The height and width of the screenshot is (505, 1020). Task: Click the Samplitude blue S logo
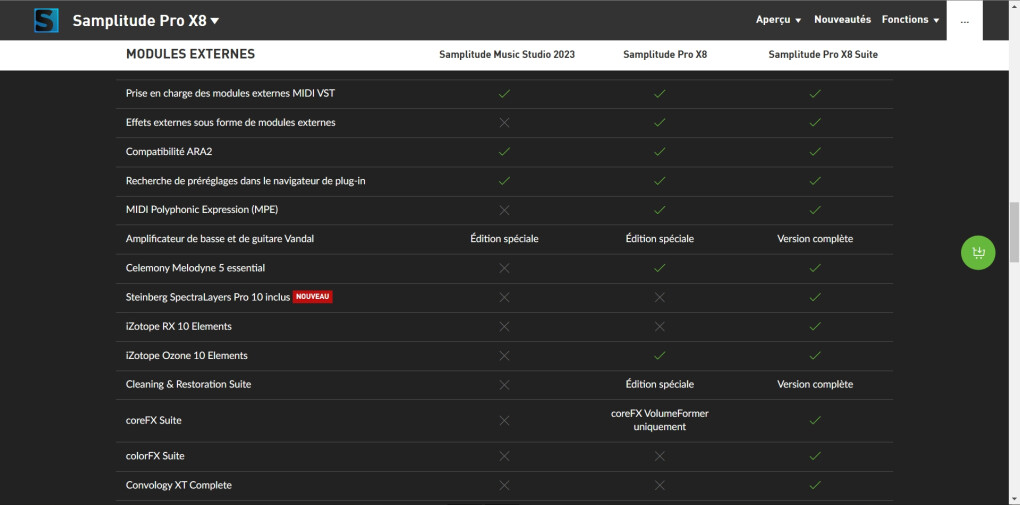click(46, 20)
